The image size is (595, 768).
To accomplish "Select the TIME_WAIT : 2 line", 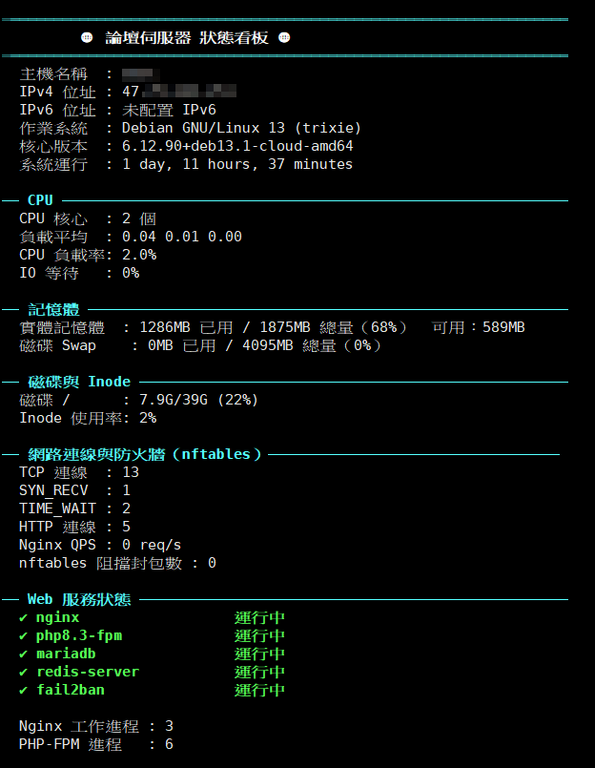I will point(75,508).
